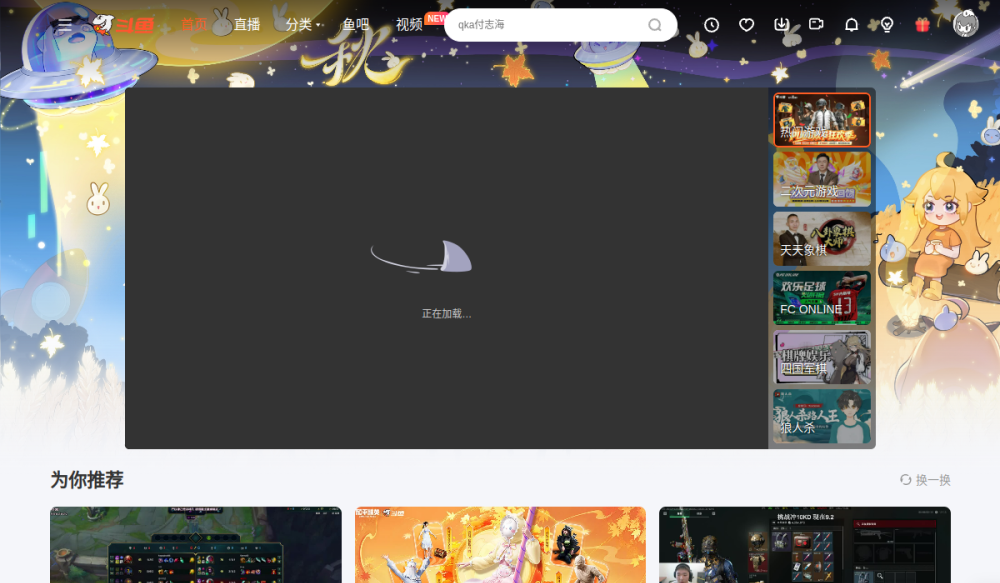
Task: Click the Douyu logo
Action: click(123, 25)
